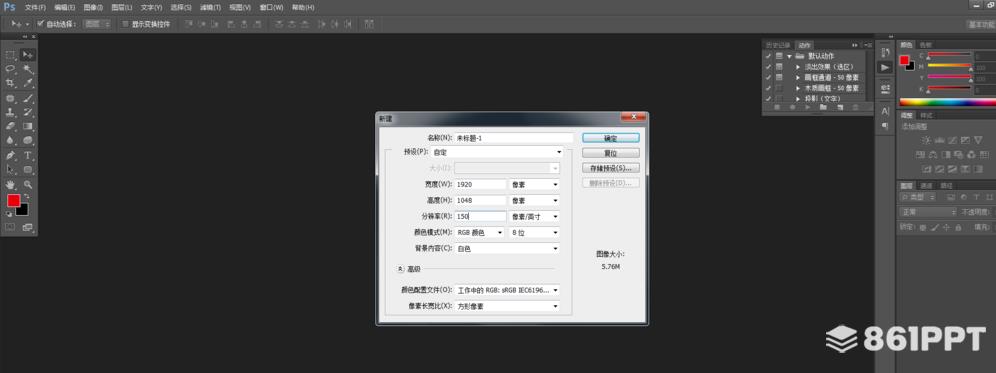
Task: Open the 编辑(E) menu
Action: click(x=64, y=8)
